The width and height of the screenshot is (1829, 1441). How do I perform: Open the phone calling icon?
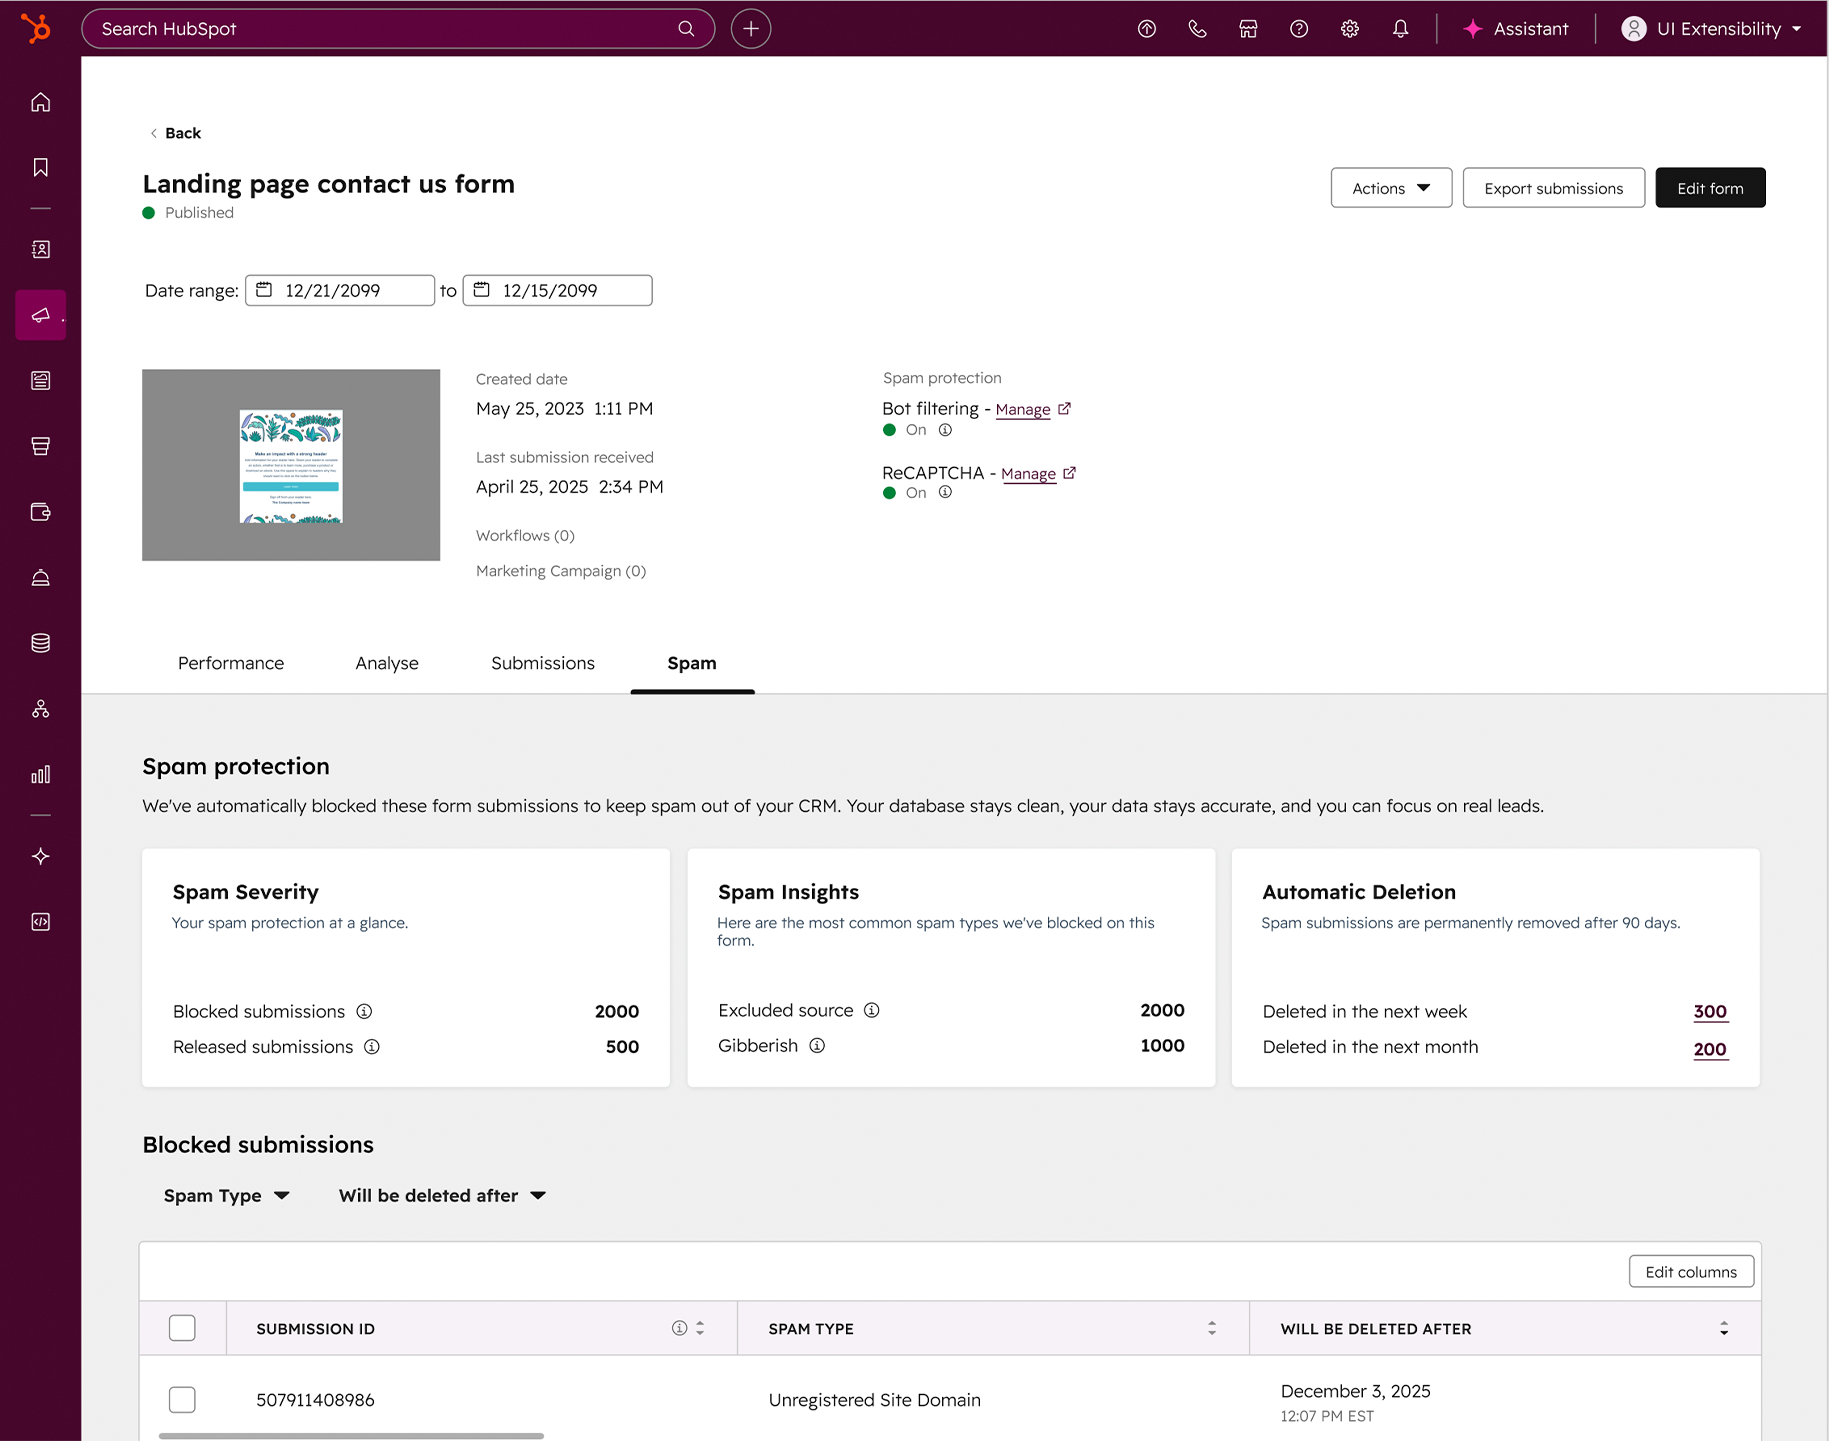(1197, 29)
